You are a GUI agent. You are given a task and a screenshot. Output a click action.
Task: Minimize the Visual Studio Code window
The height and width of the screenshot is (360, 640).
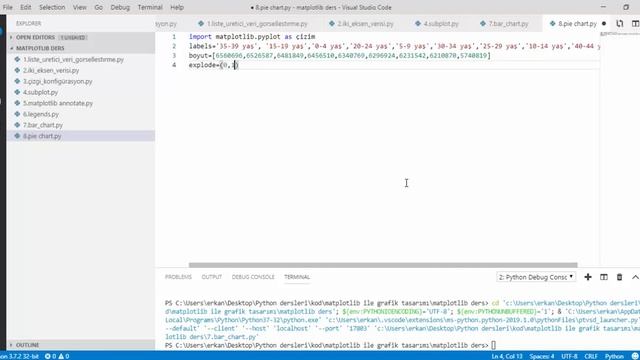point(603,7)
